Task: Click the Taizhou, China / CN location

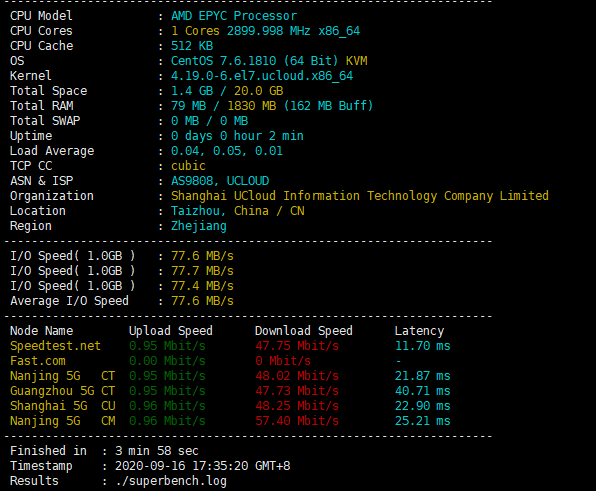Action: [238, 211]
